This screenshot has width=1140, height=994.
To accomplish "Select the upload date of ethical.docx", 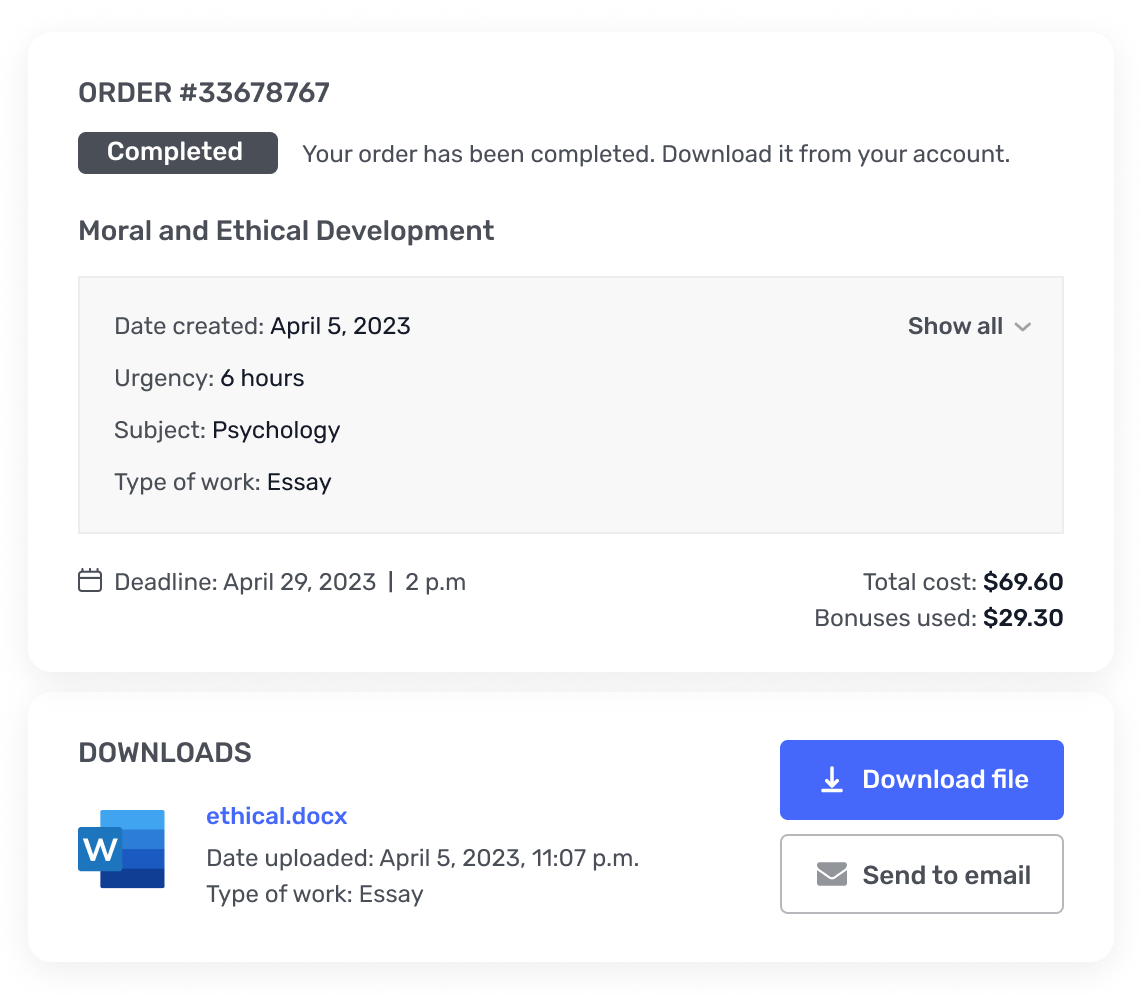I will [422, 858].
